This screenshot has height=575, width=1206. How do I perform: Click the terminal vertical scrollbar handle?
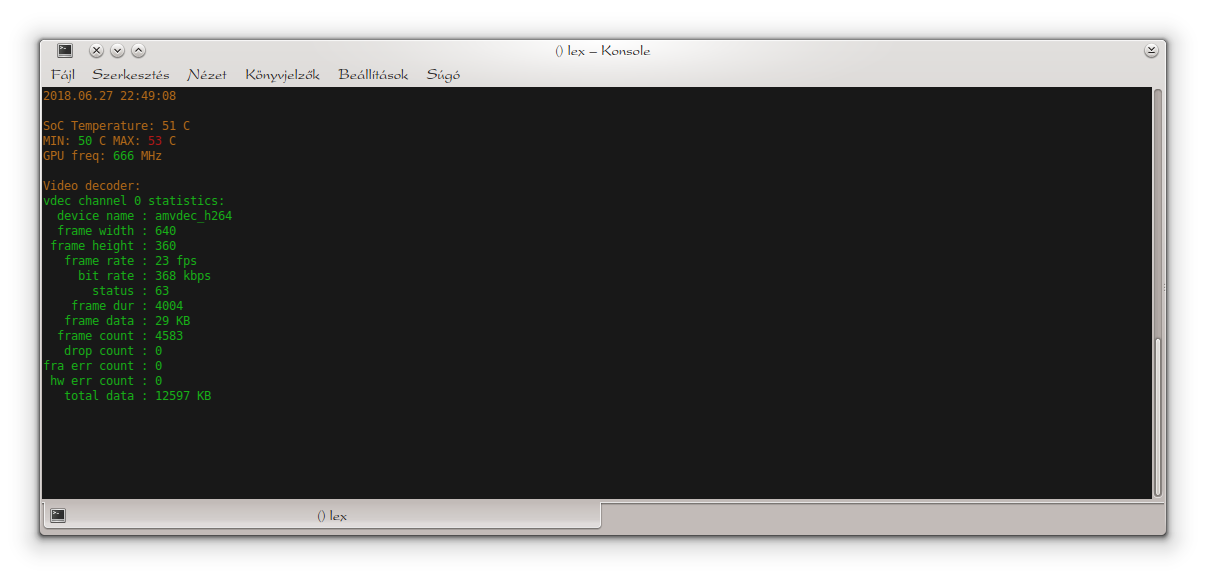[1158, 416]
